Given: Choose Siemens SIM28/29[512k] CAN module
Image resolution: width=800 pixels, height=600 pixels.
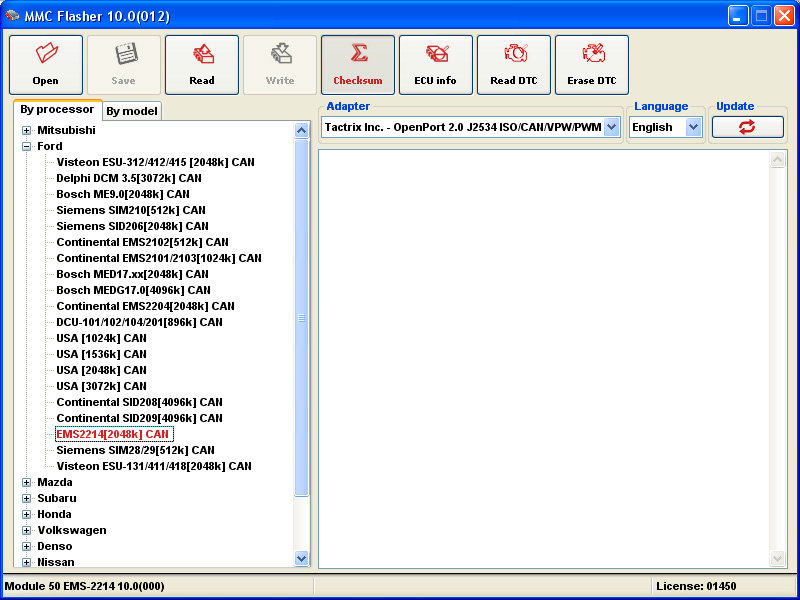Looking at the screenshot, I should click(x=135, y=450).
